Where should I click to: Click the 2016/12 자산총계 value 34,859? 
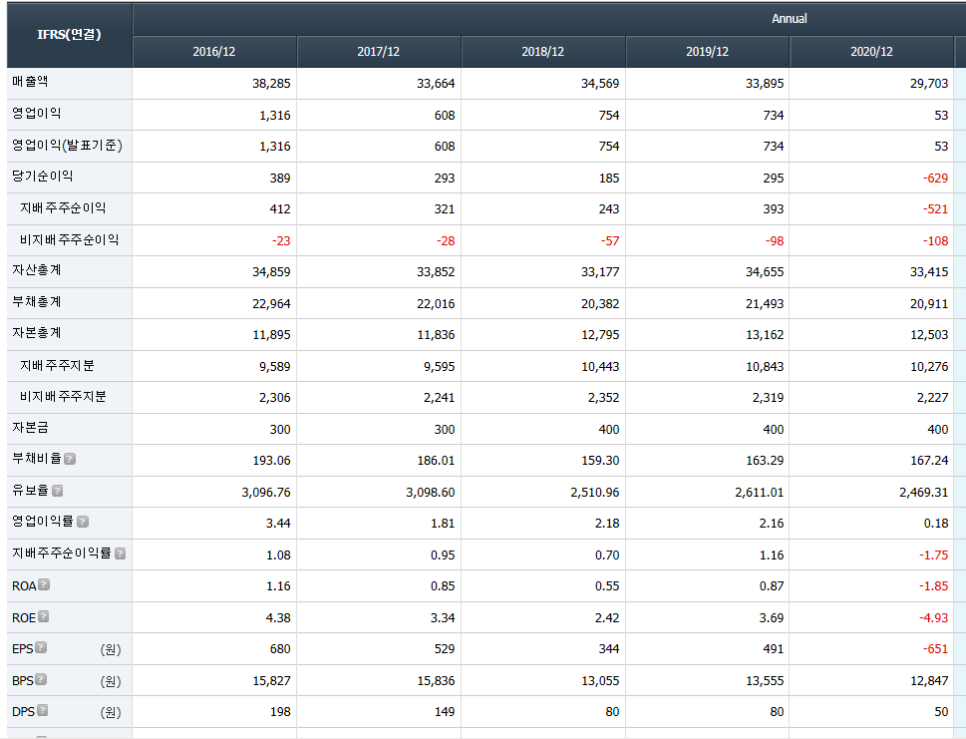click(x=271, y=272)
